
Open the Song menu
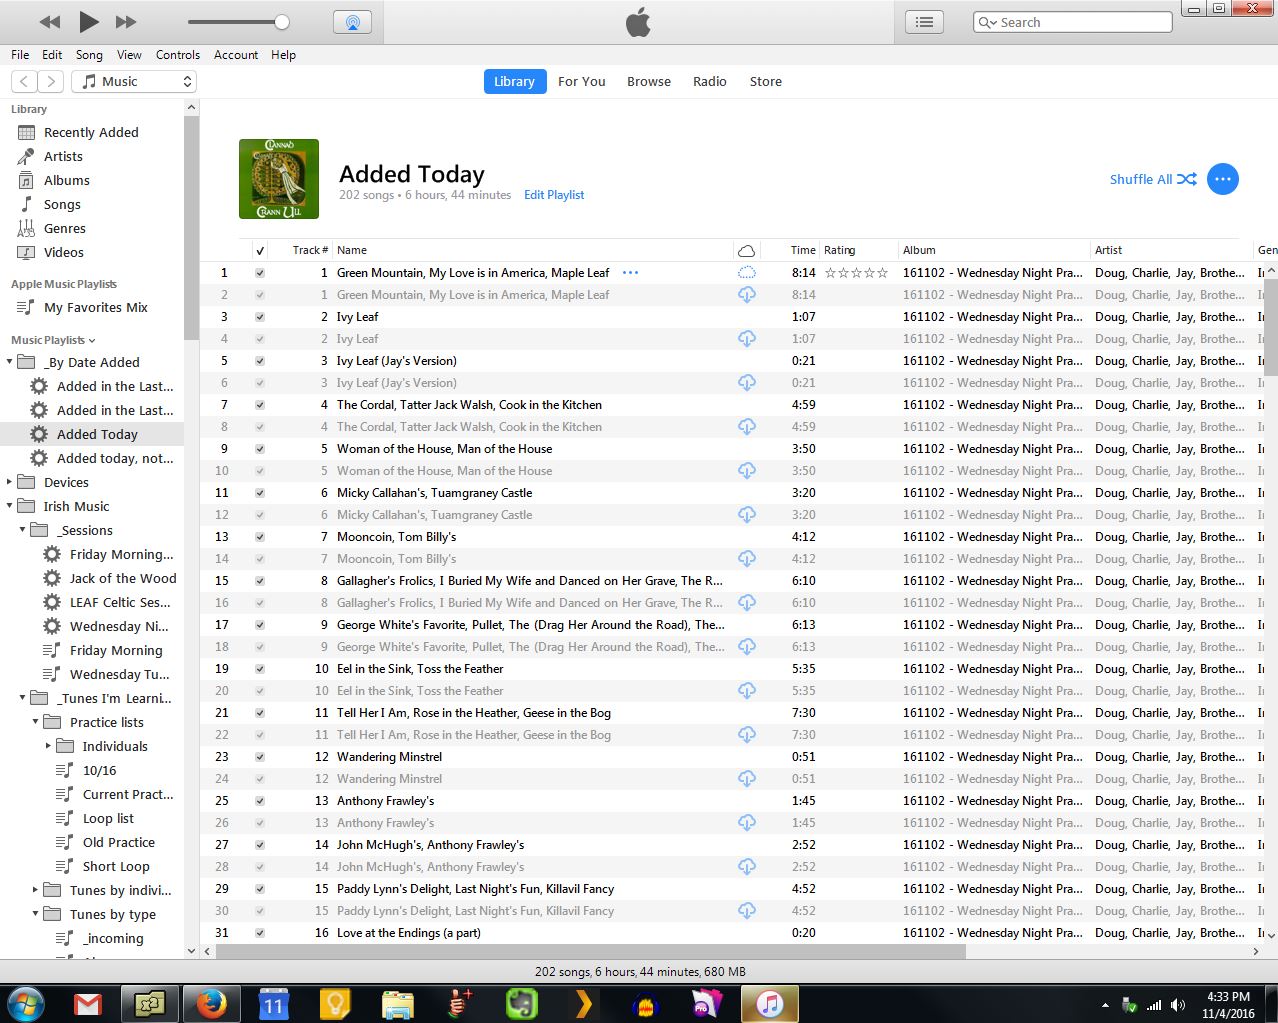[x=89, y=55]
